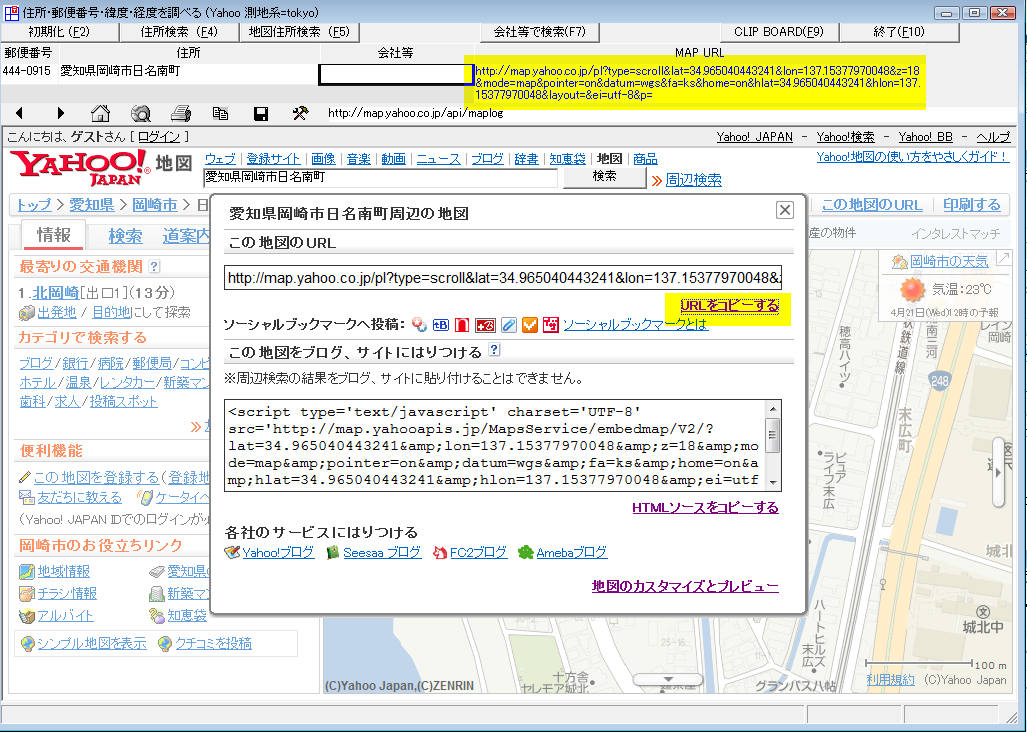Click the scroll up arrow of HTML code box
1027x732 pixels.
[x=774, y=409]
